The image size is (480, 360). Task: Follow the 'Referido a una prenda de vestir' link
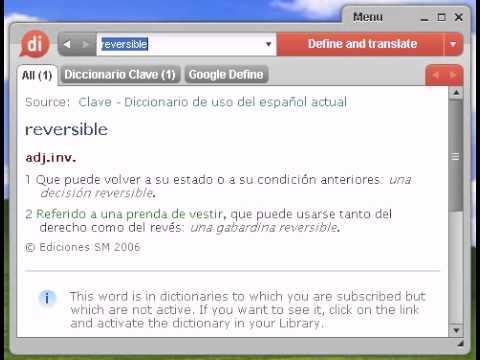coord(129,214)
